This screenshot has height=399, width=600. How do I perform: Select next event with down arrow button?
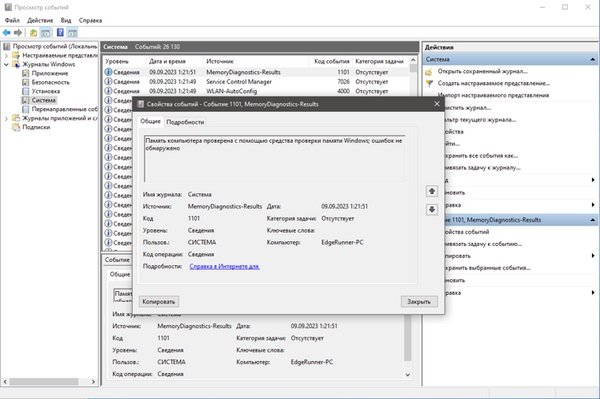(432, 209)
